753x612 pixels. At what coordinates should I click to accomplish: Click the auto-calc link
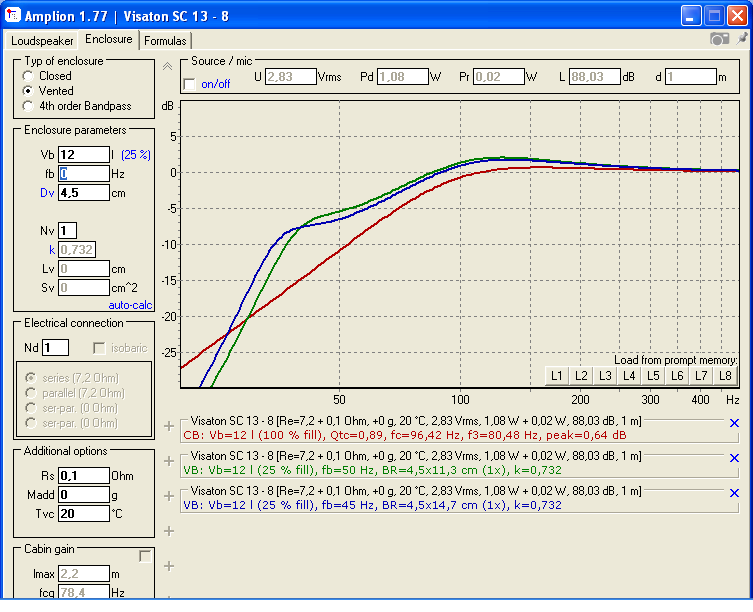pos(130,305)
